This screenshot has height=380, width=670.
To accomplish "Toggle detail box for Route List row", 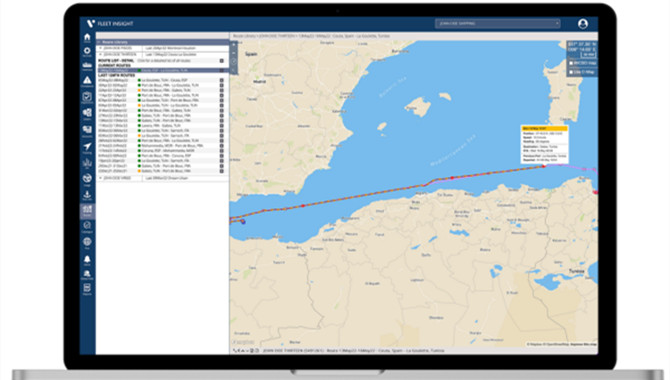I will pyautogui.click(x=222, y=61).
